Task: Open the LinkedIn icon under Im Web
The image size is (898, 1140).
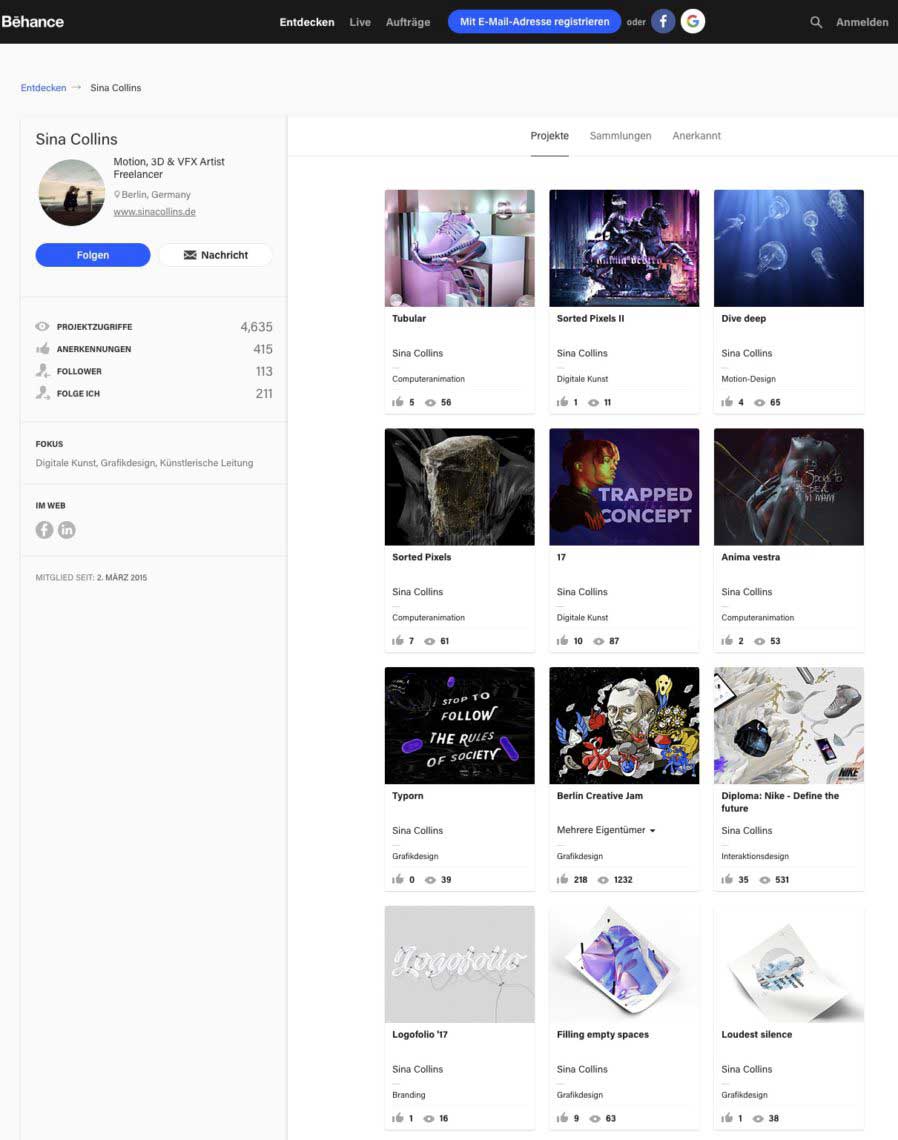Action: tap(67, 530)
